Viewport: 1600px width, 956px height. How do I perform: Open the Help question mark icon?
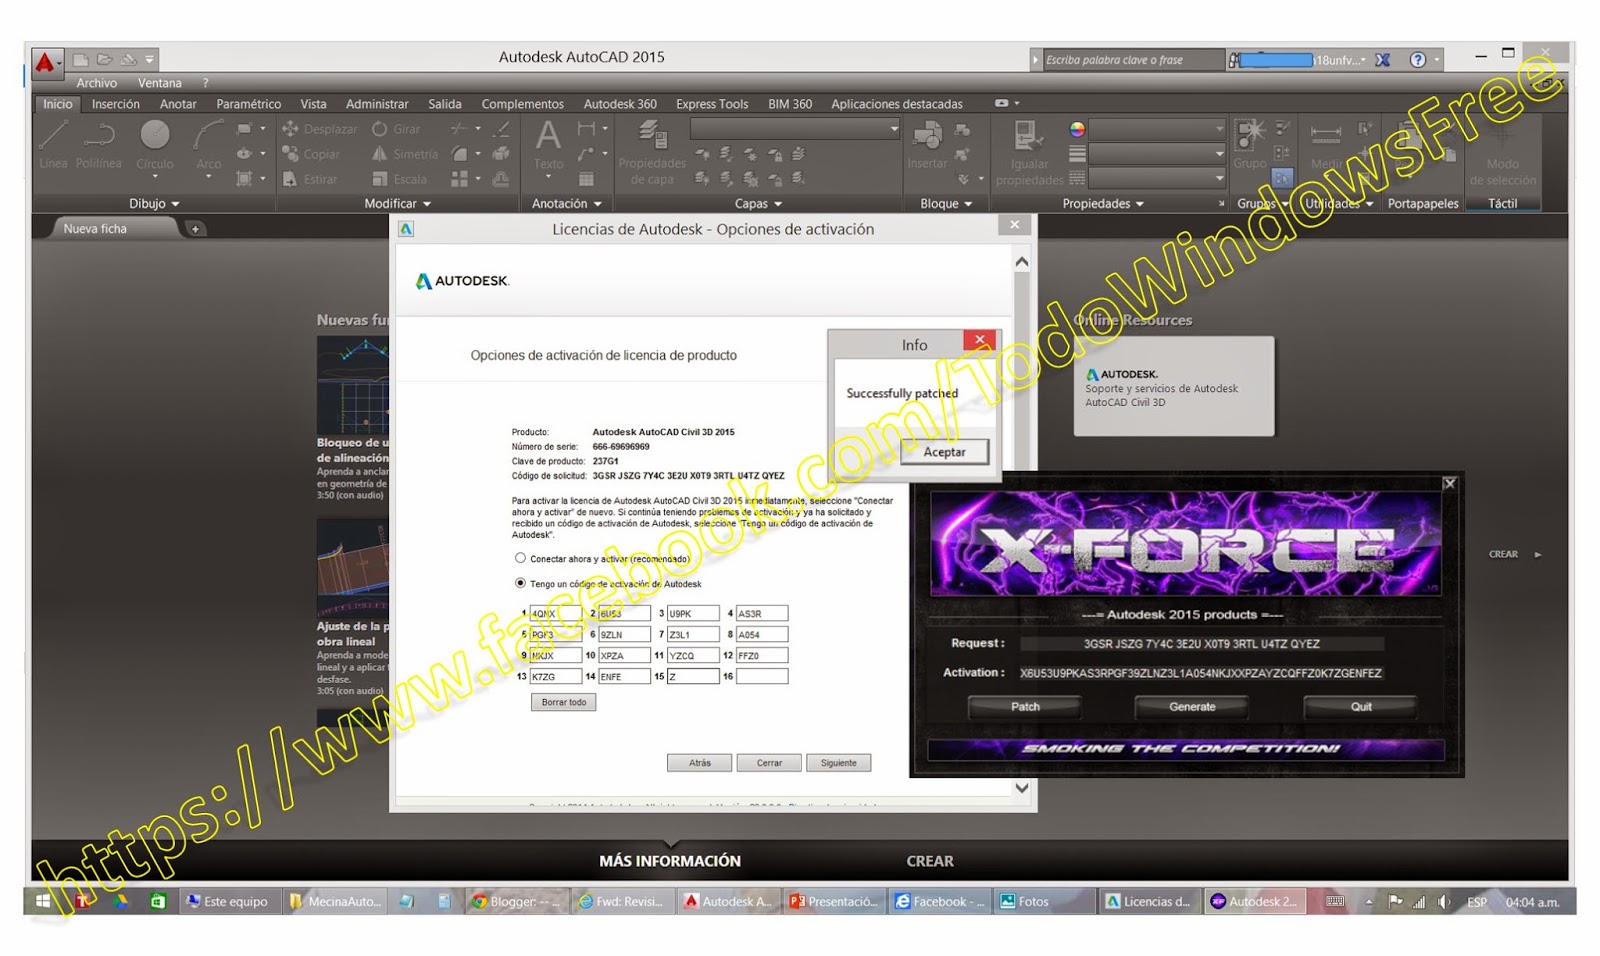click(1418, 60)
